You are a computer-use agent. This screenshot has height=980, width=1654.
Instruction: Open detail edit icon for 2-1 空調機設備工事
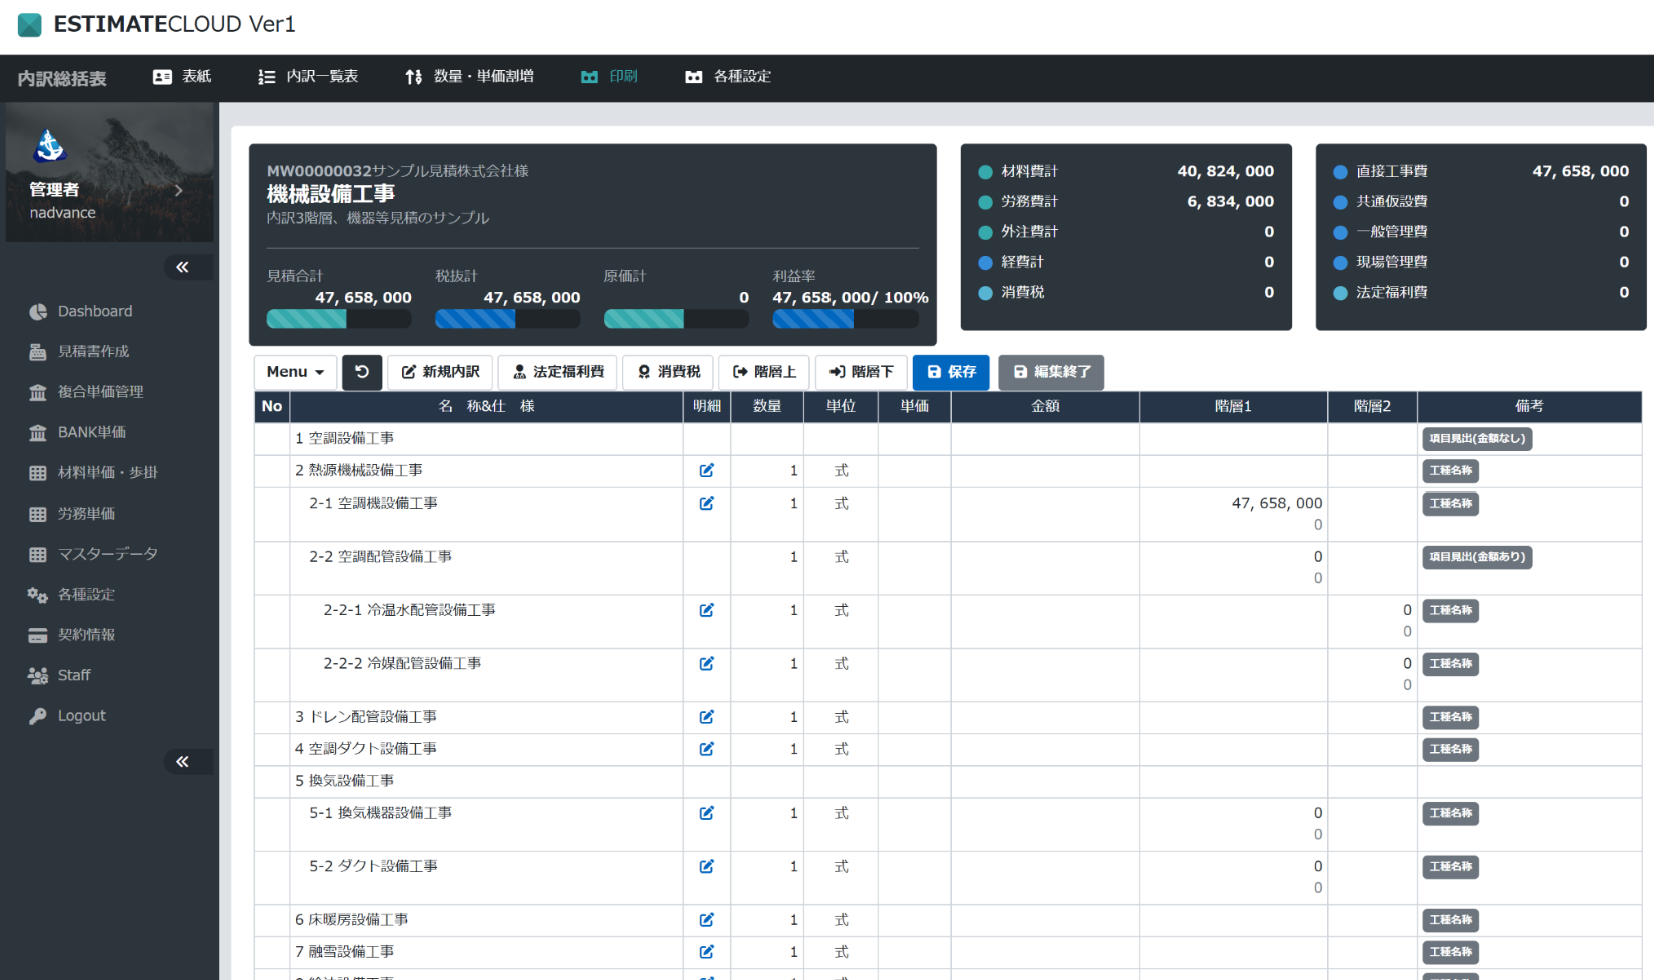[x=707, y=503]
